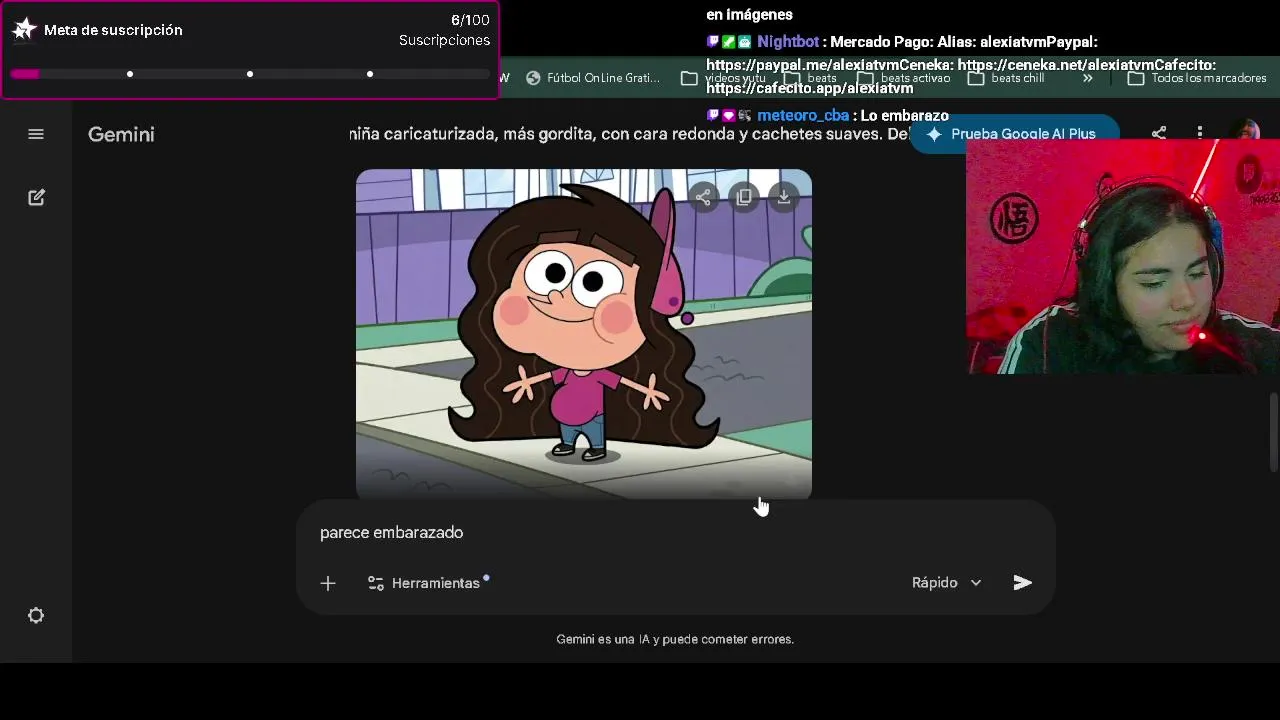Screen dimensions: 1280x720
Task: Click the plus icon to add files
Action: click(x=328, y=583)
